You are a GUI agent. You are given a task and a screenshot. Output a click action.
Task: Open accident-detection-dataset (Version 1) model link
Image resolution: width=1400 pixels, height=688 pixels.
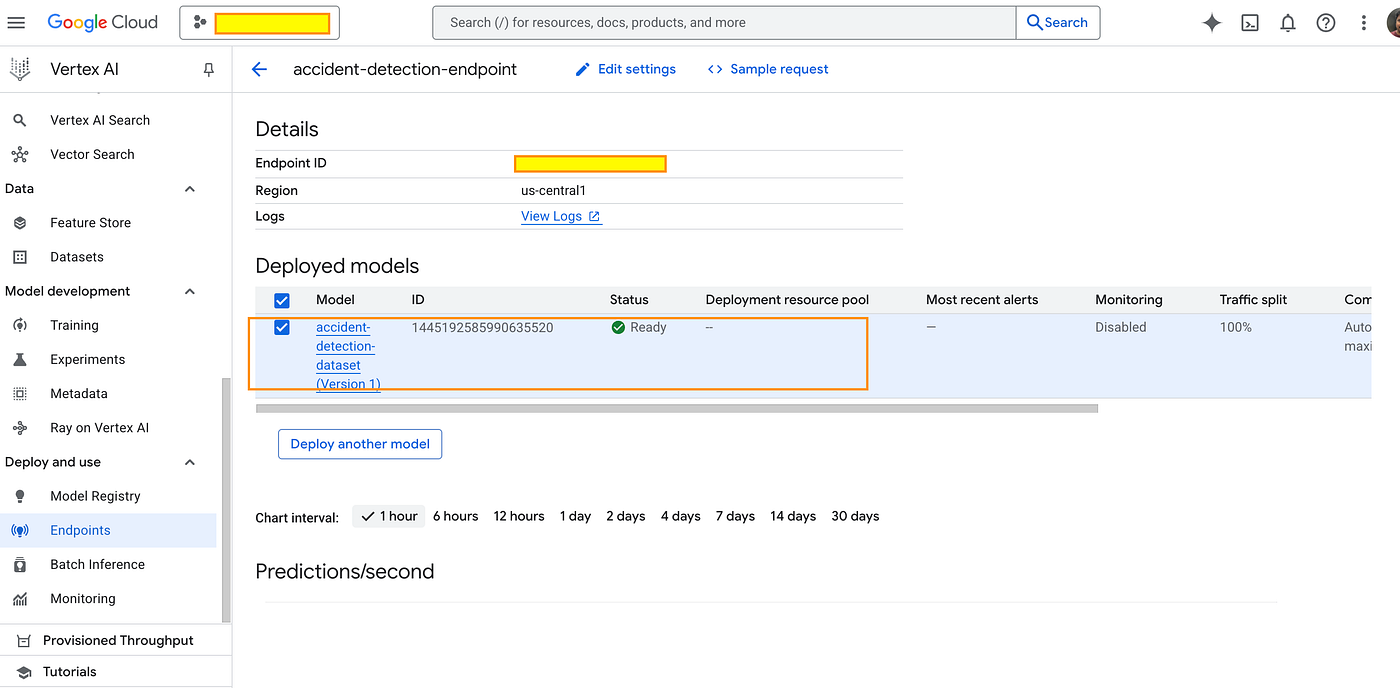coord(347,356)
